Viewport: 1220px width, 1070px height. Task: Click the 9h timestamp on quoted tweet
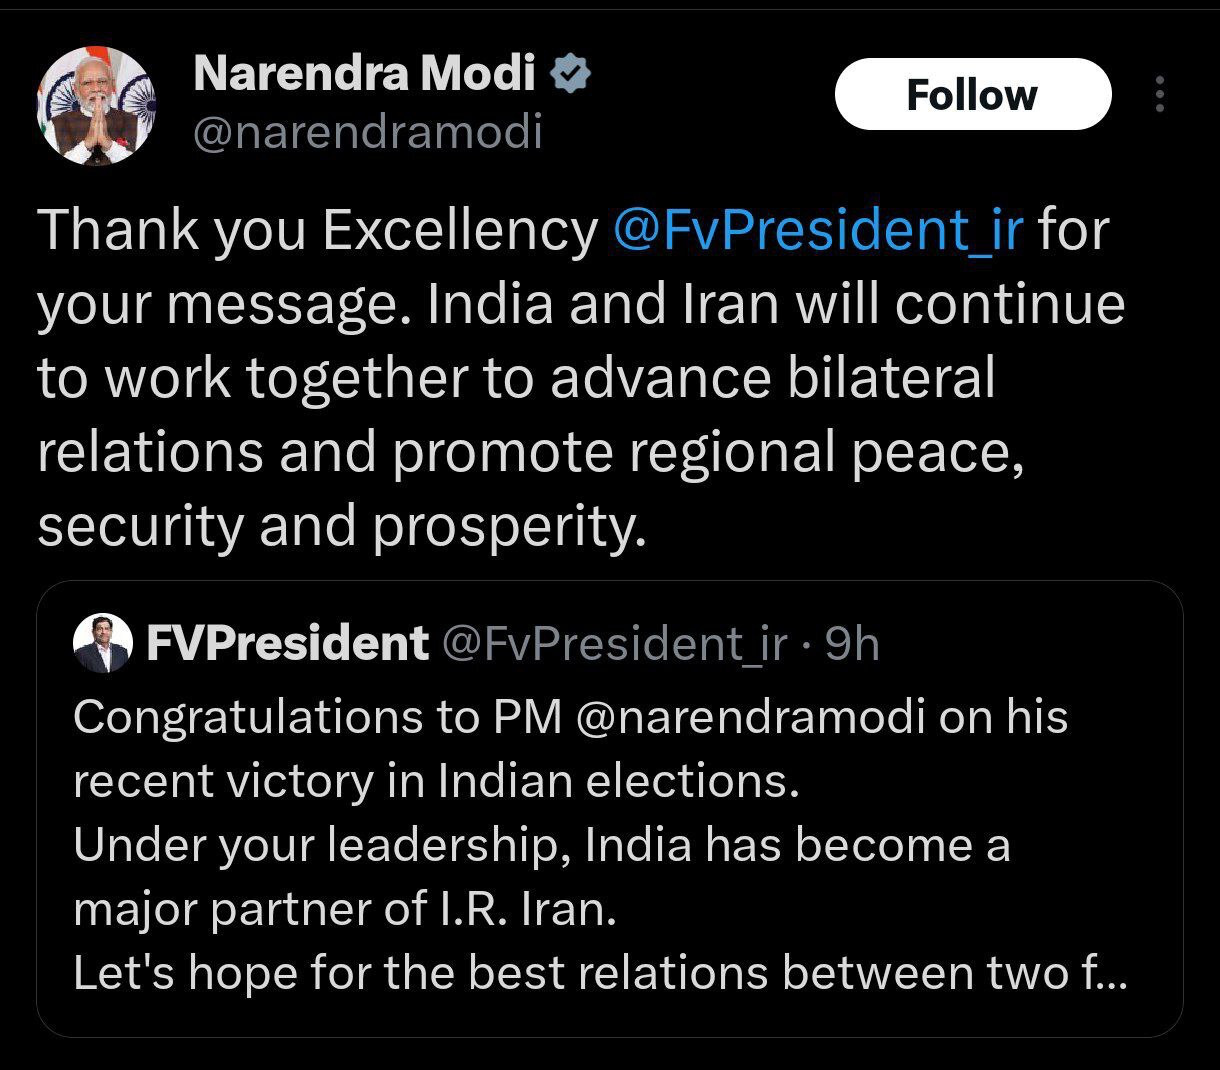[852, 645]
